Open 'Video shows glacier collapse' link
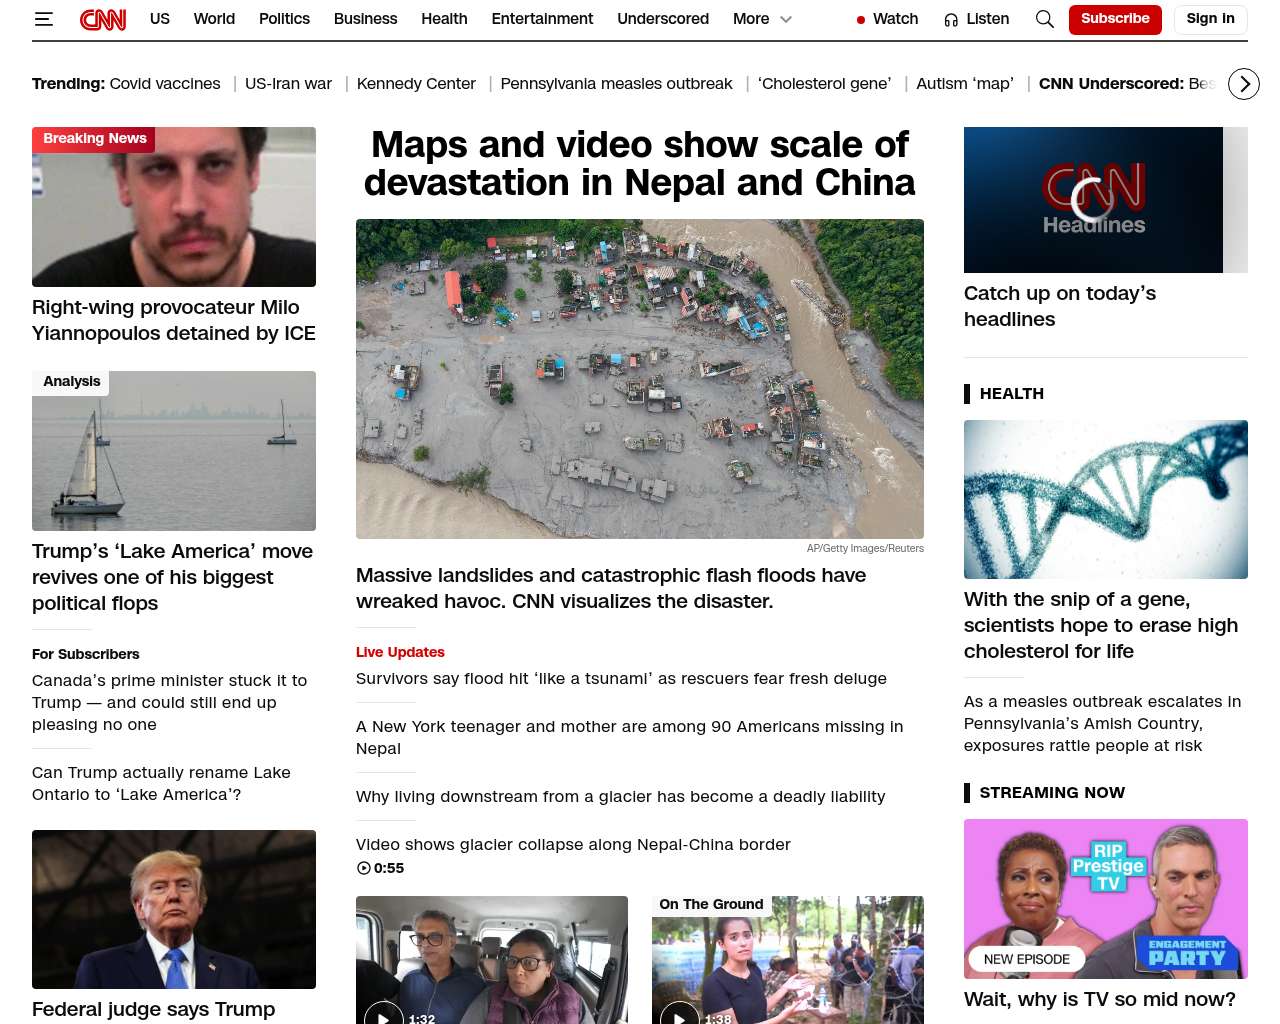Viewport: 1280px width, 1024px height. (x=573, y=845)
